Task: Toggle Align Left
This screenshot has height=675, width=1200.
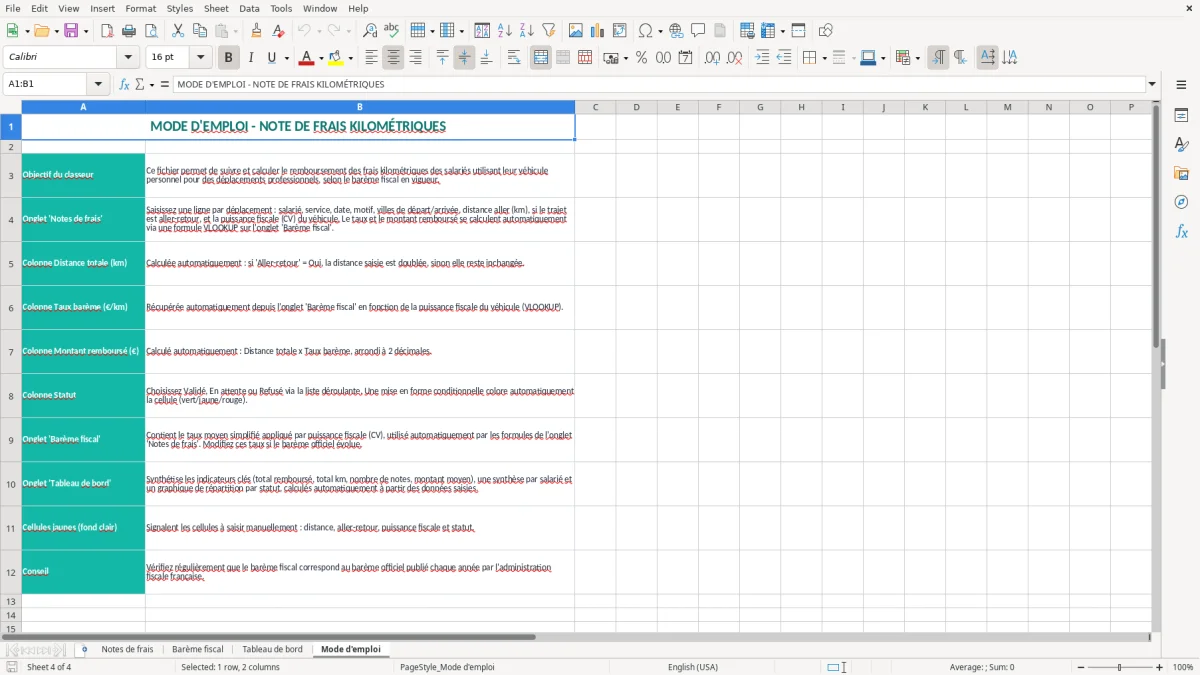Action: (x=371, y=58)
